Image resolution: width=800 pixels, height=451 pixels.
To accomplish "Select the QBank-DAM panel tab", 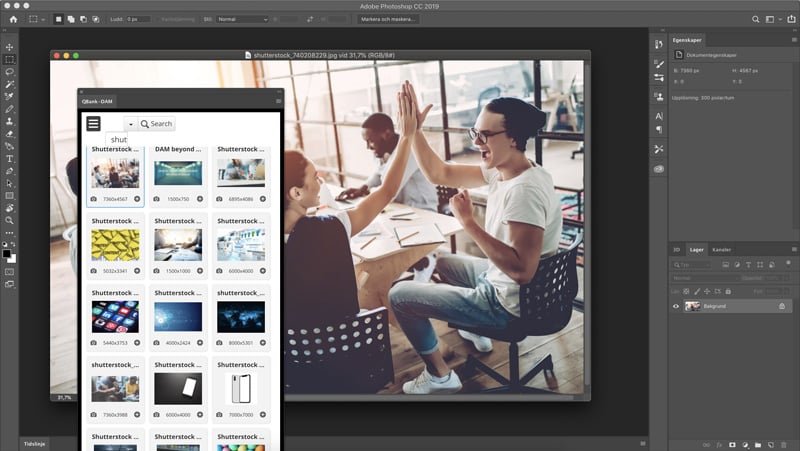I will click(x=97, y=101).
